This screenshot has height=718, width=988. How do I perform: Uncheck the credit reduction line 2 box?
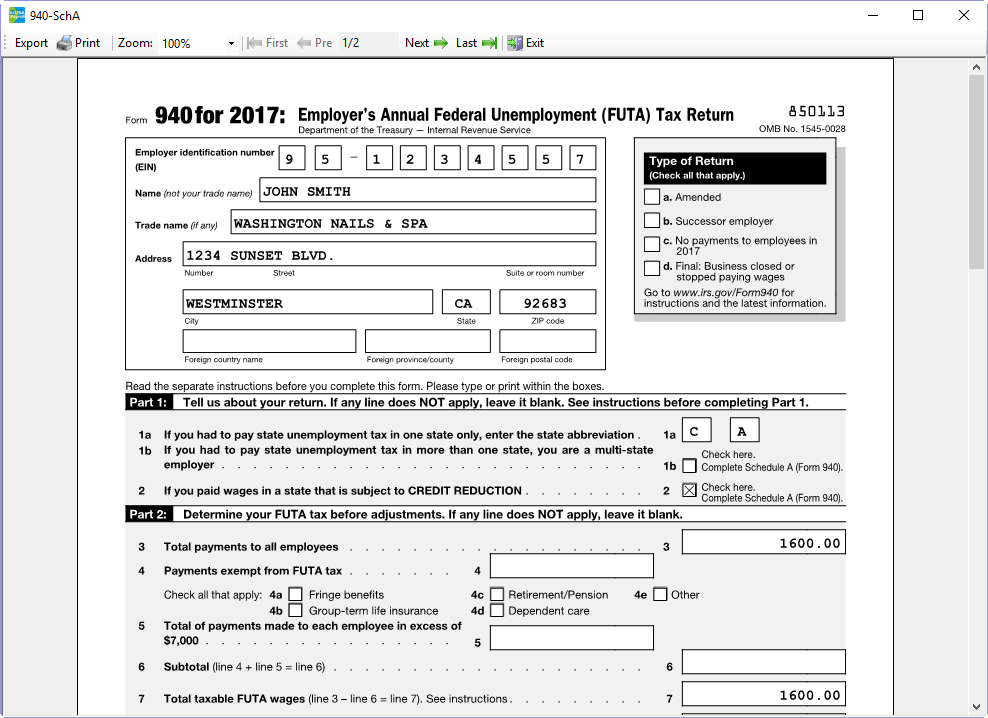(689, 491)
